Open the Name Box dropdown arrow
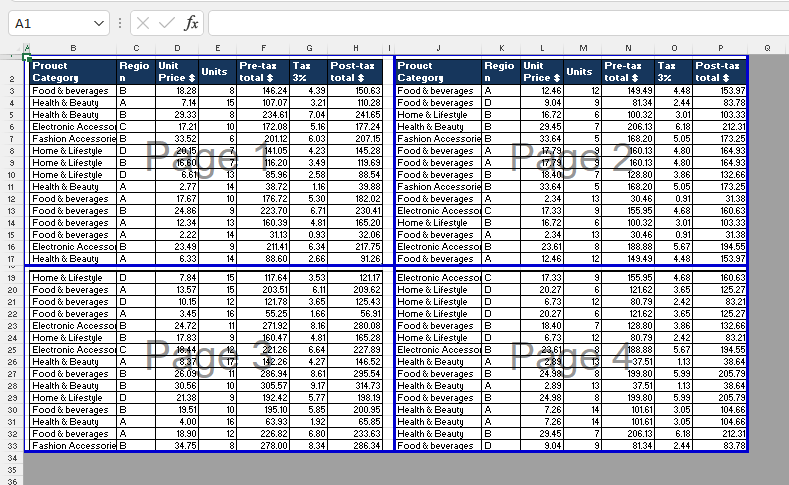The image size is (789, 485). pyautogui.click(x=99, y=23)
